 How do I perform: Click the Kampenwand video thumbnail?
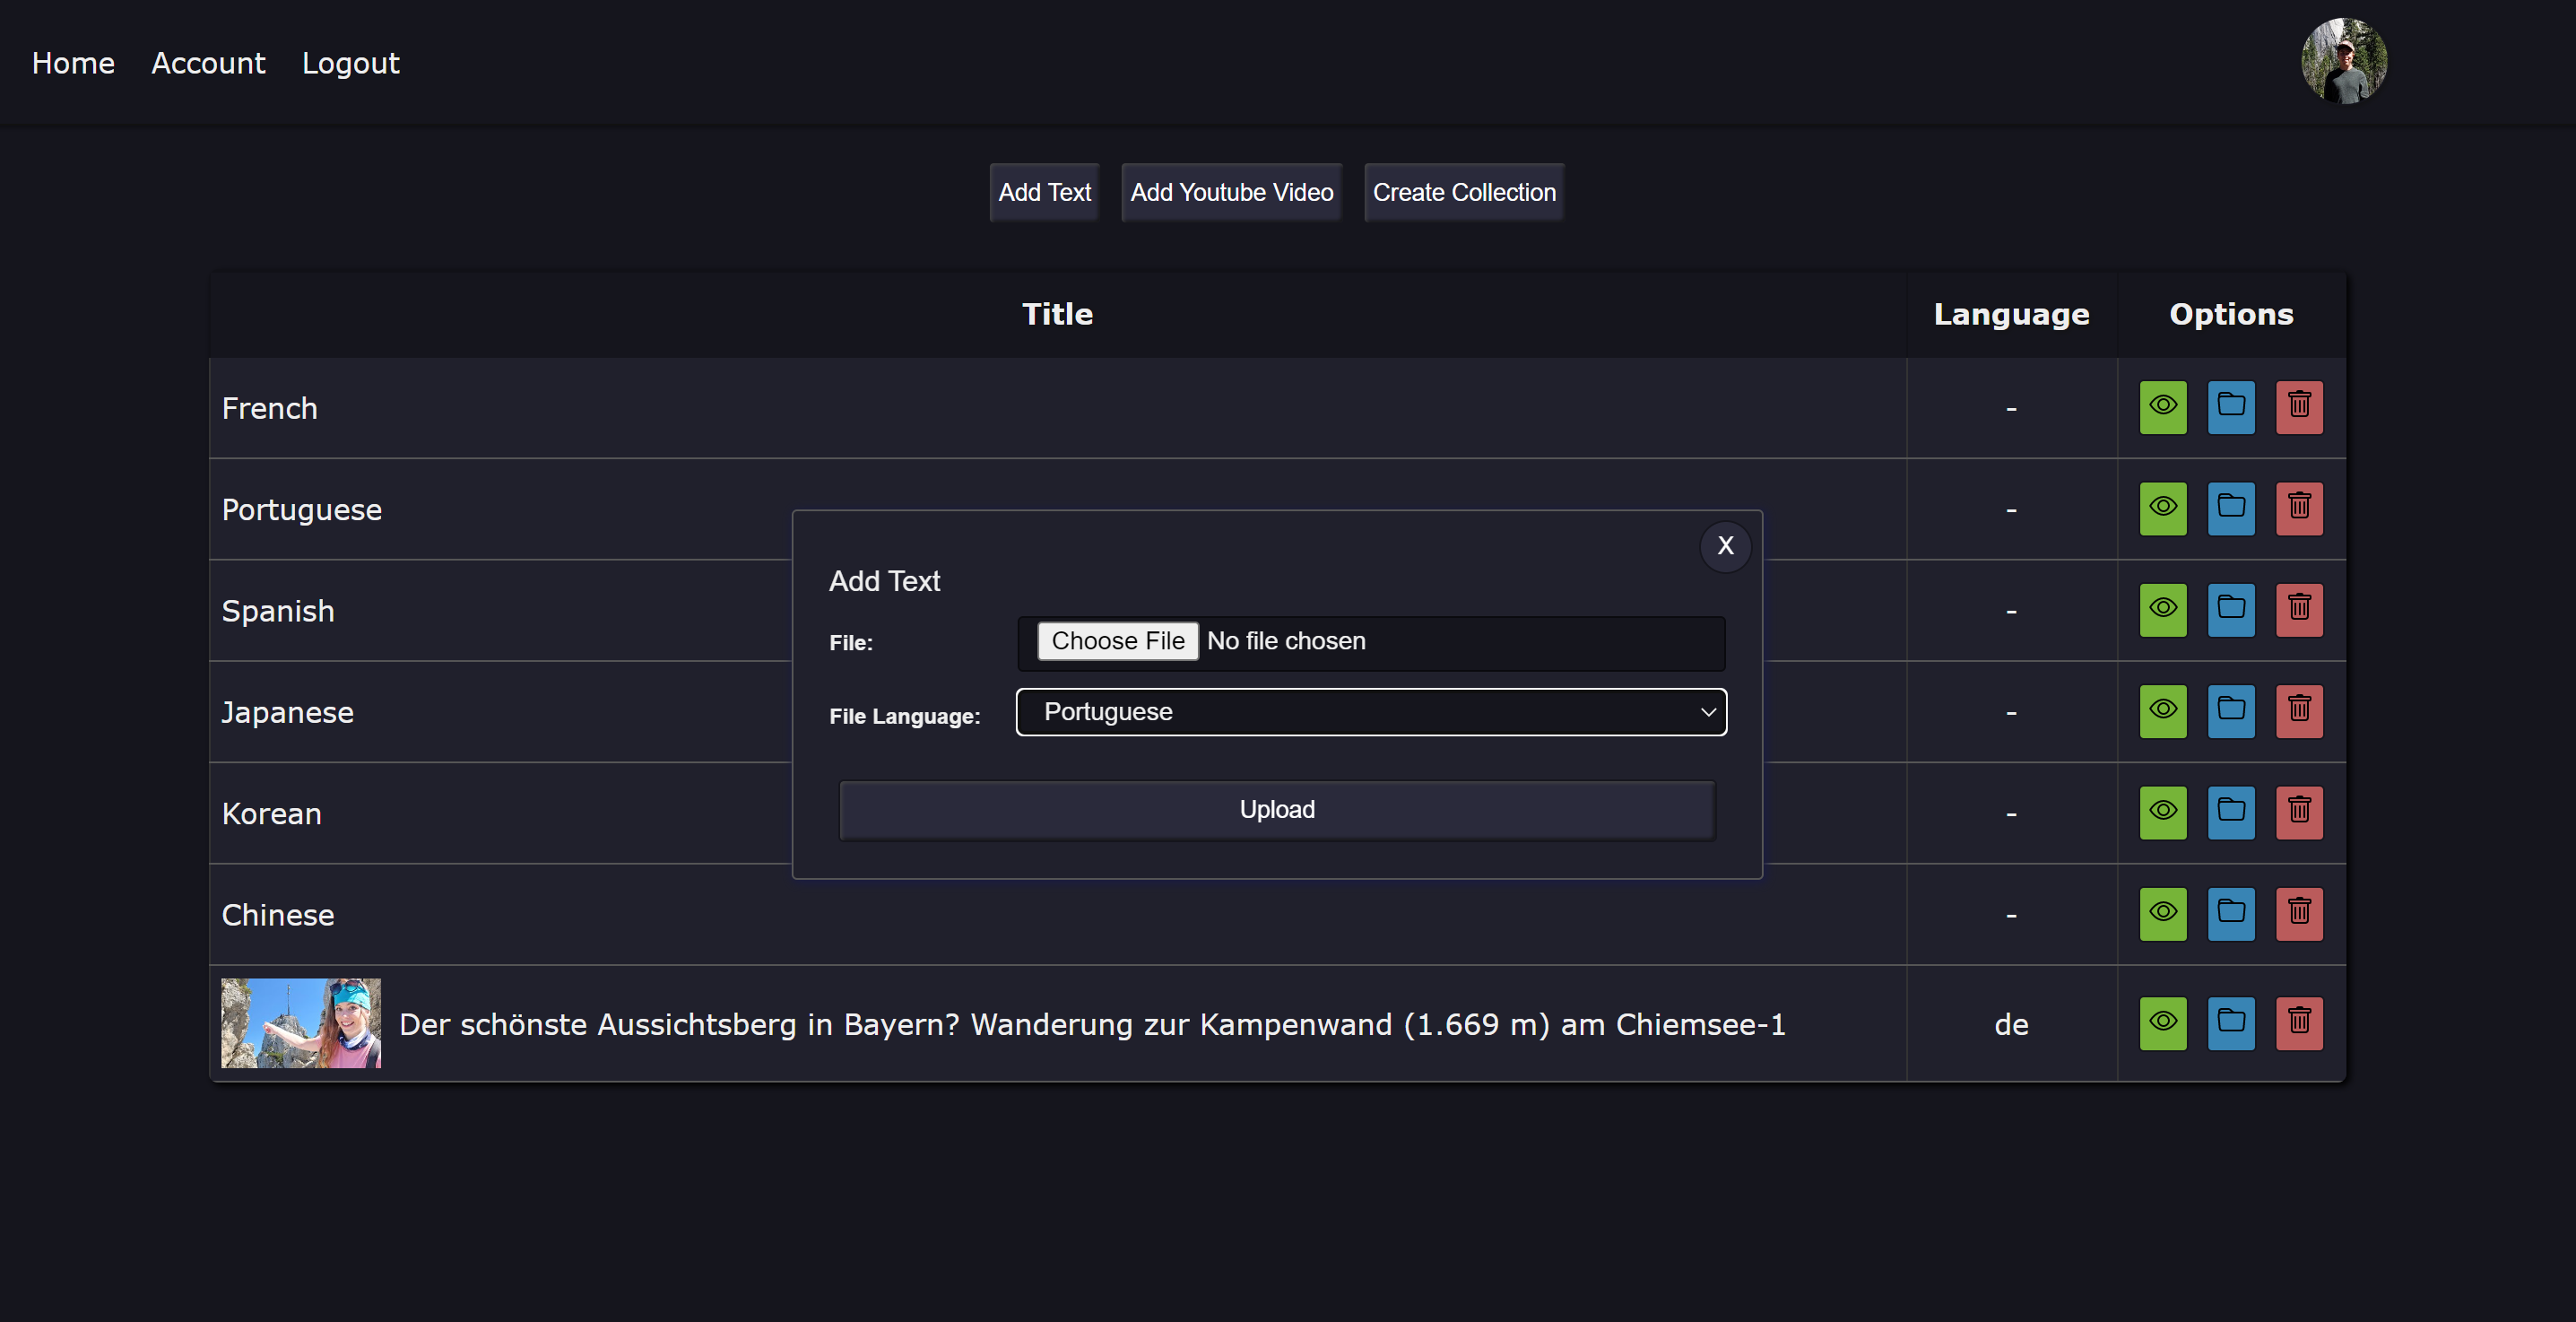(x=301, y=1023)
